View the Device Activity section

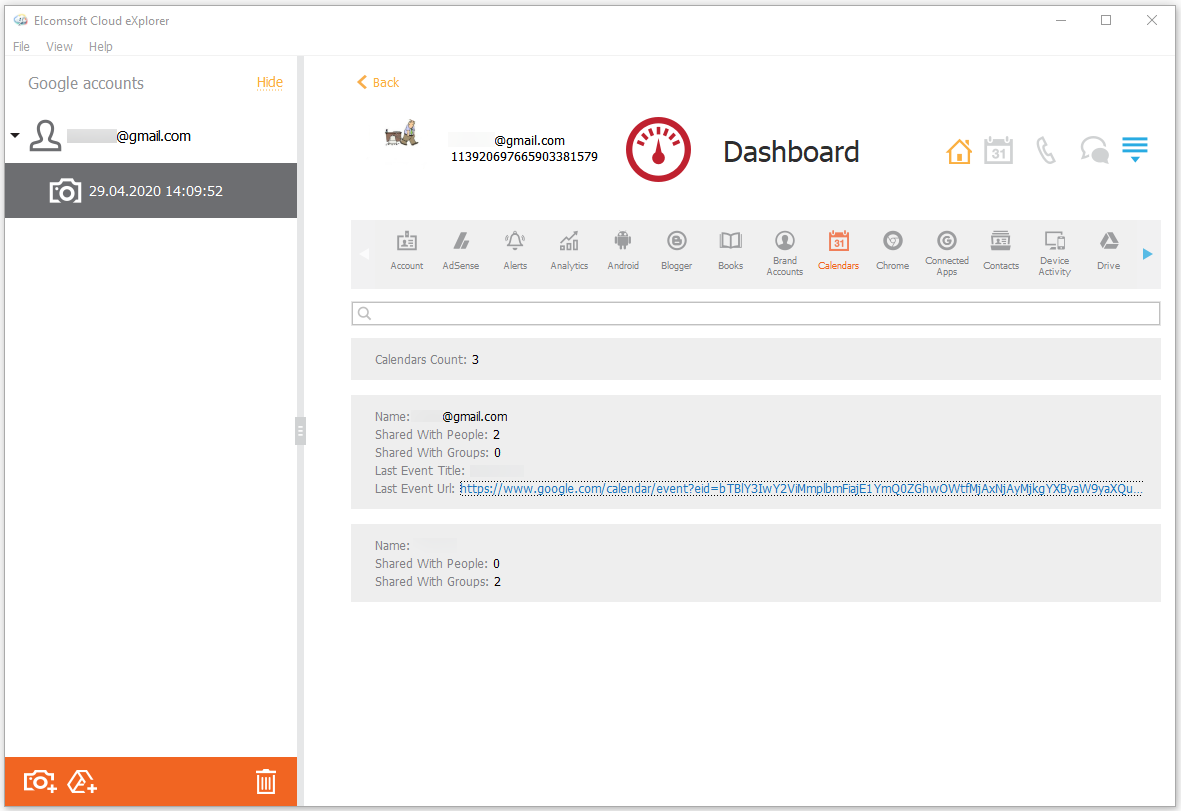point(1054,252)
